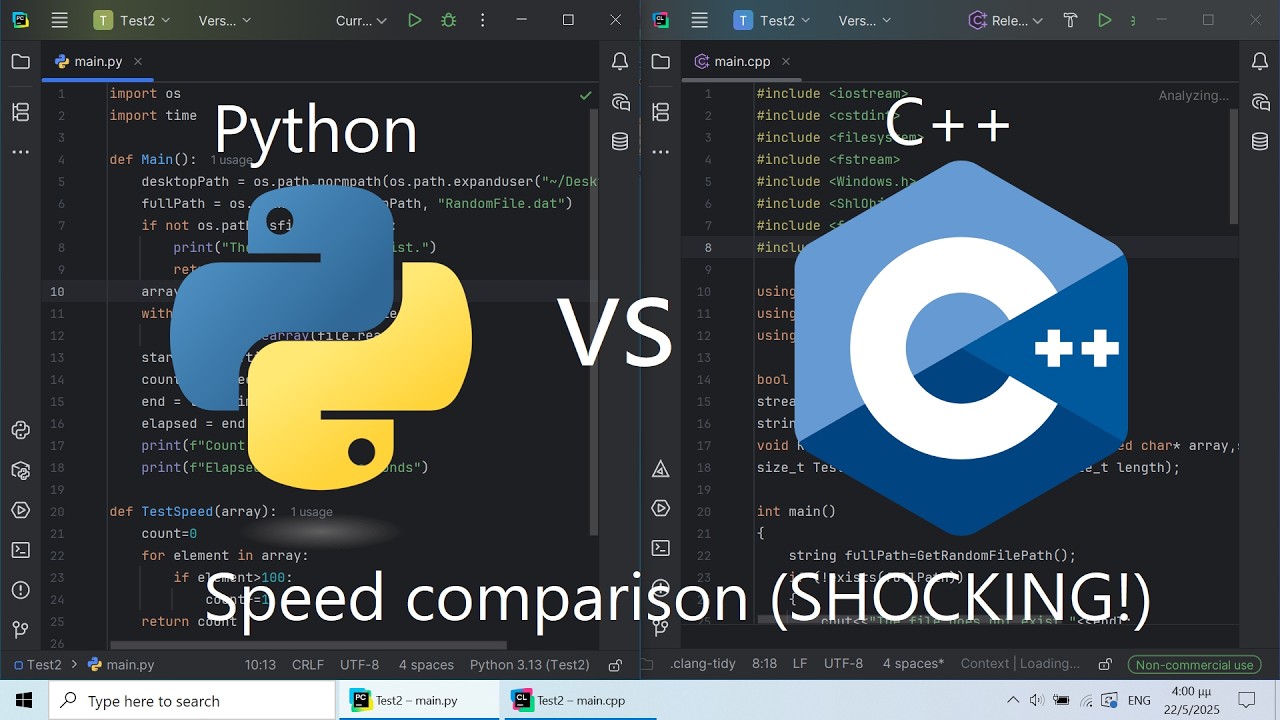The height and width of the screenshot is (720, 1280).
Task: Click main.py breadcrumb in PyCharm status bar
Action: [121, 665]
